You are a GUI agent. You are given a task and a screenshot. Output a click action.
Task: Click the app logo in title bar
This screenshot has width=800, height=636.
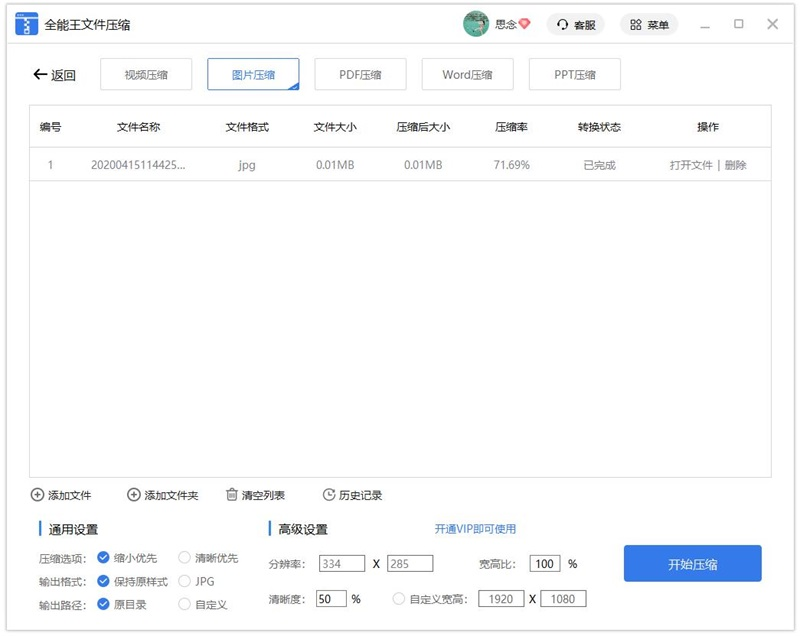pyautogui.click(x=27, y=24)
